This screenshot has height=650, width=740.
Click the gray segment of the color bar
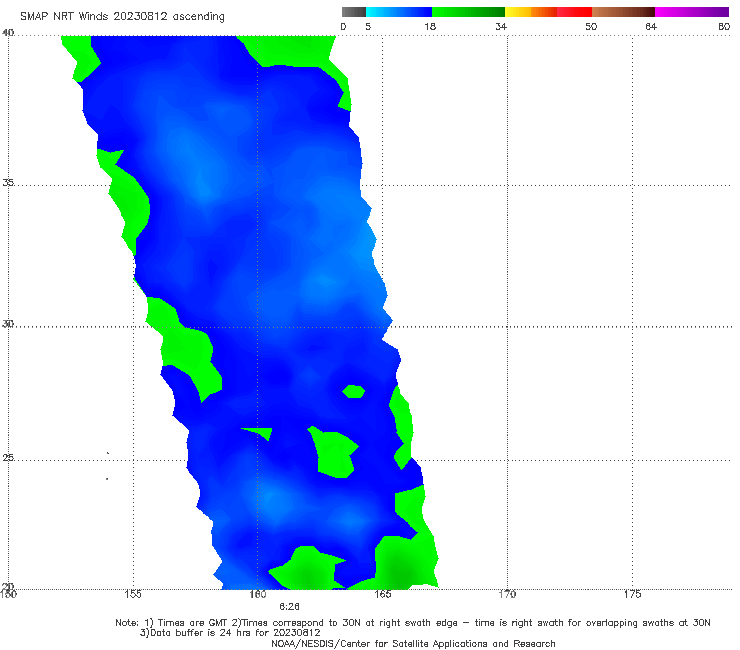tap(353, 12)
